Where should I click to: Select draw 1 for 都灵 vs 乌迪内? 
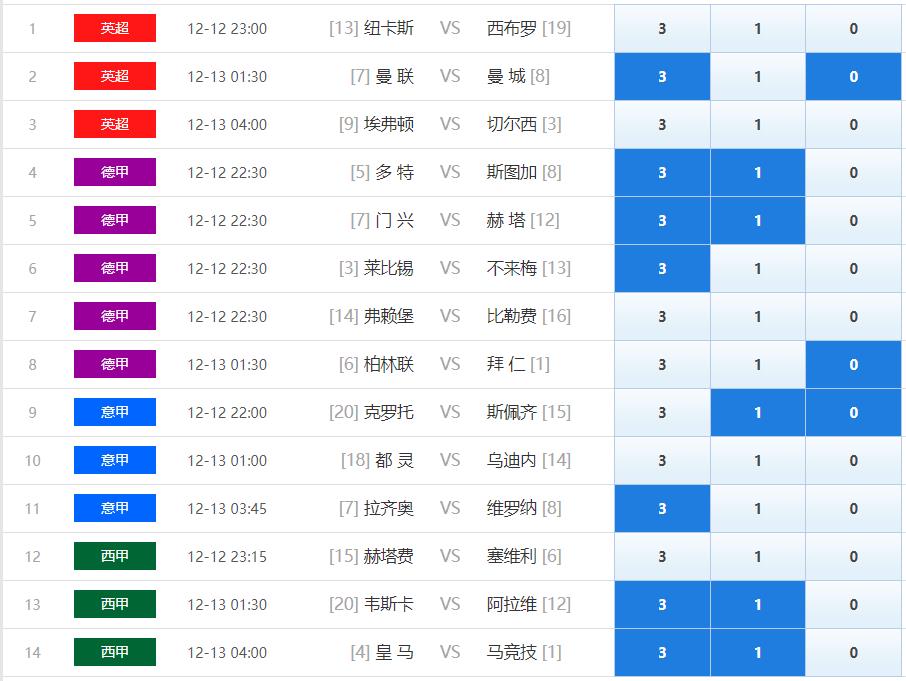pyautogui.click(x=758, y=460)
